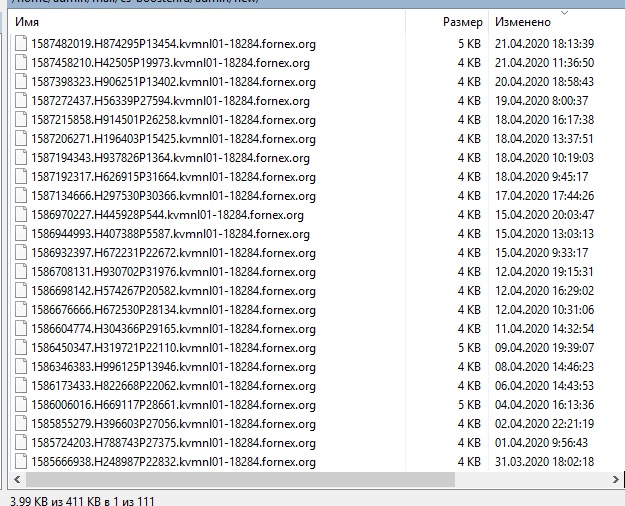Click file icon of 1586604774.H304366P29165 row
Image resolution: width=625 pixels, height=506 pixels.
click(21, 329)
